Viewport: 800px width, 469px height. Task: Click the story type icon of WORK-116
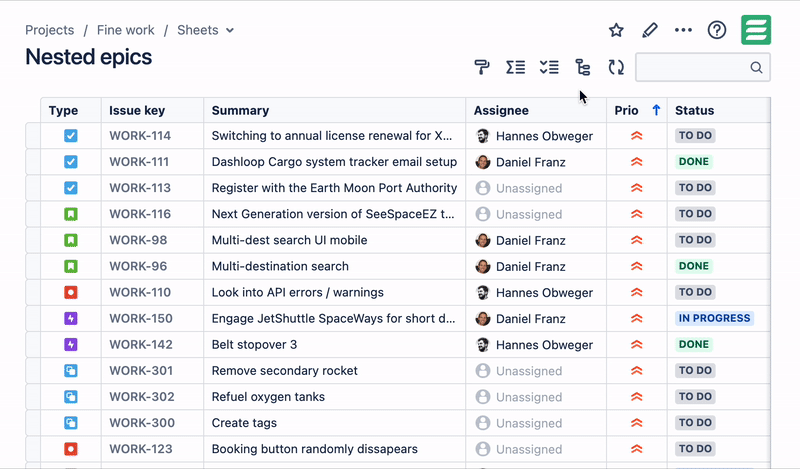click(x=70, y=214)
